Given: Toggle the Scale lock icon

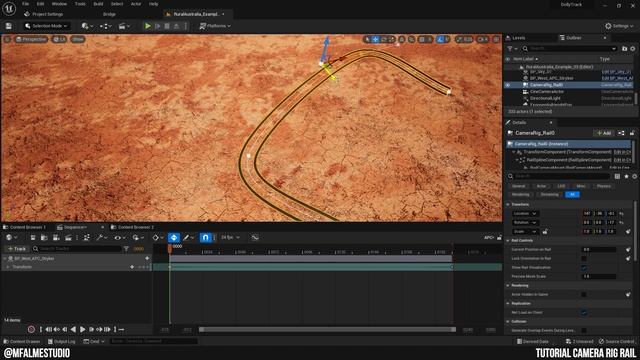Looking at the screenshot, I should [x=545, y=231].
